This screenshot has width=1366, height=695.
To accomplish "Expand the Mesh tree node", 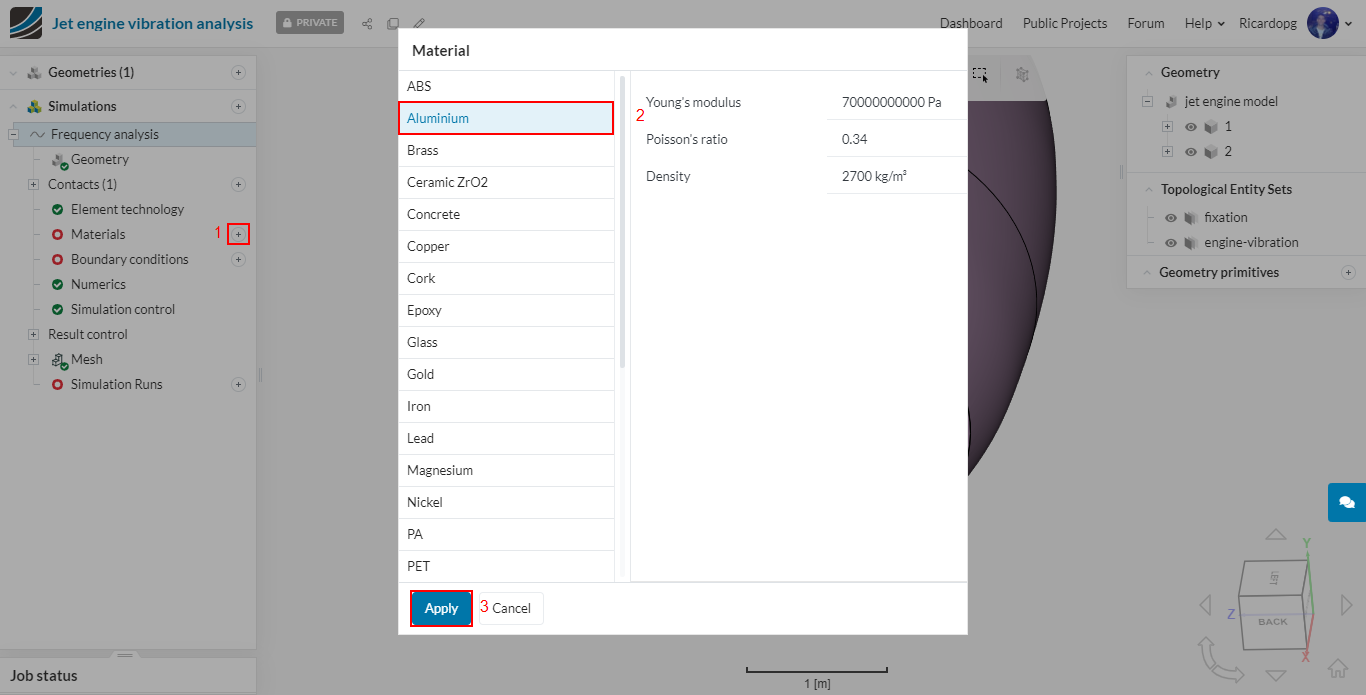I will pyautogui.click(x=33, y=359).
